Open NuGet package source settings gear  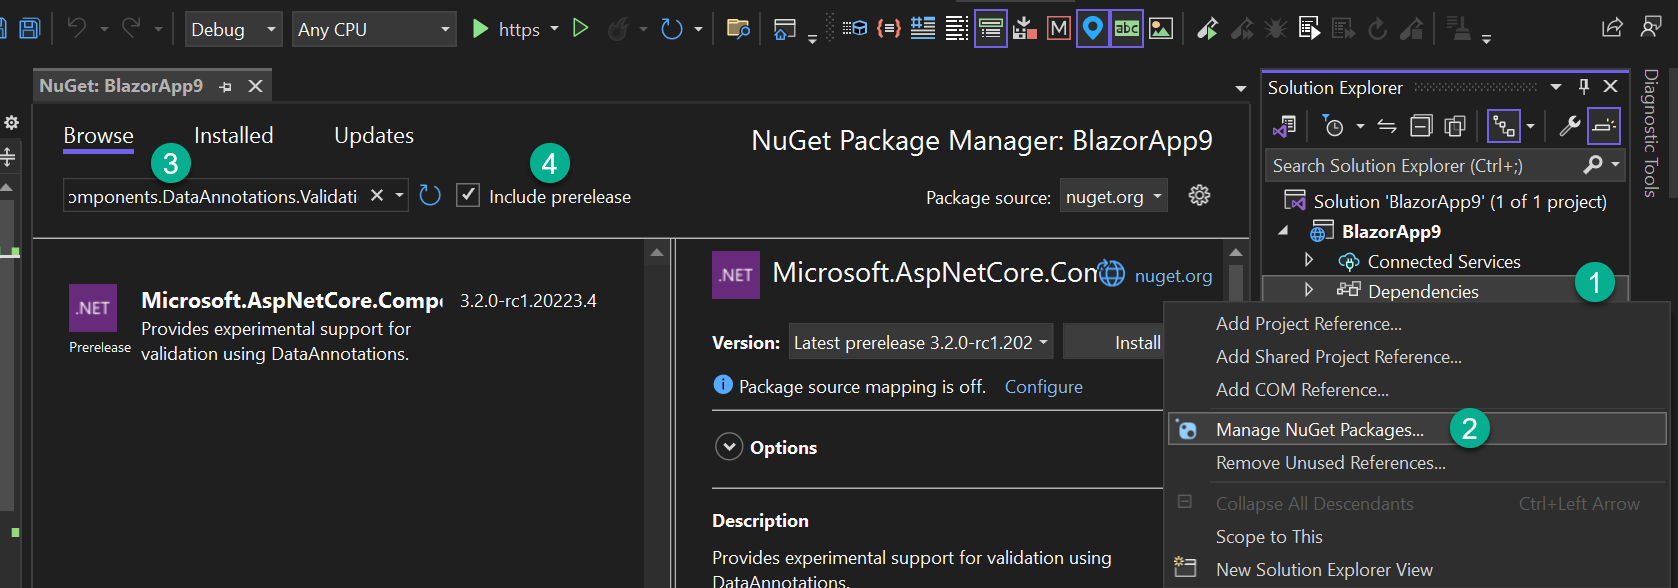[x=1199, y=195]
